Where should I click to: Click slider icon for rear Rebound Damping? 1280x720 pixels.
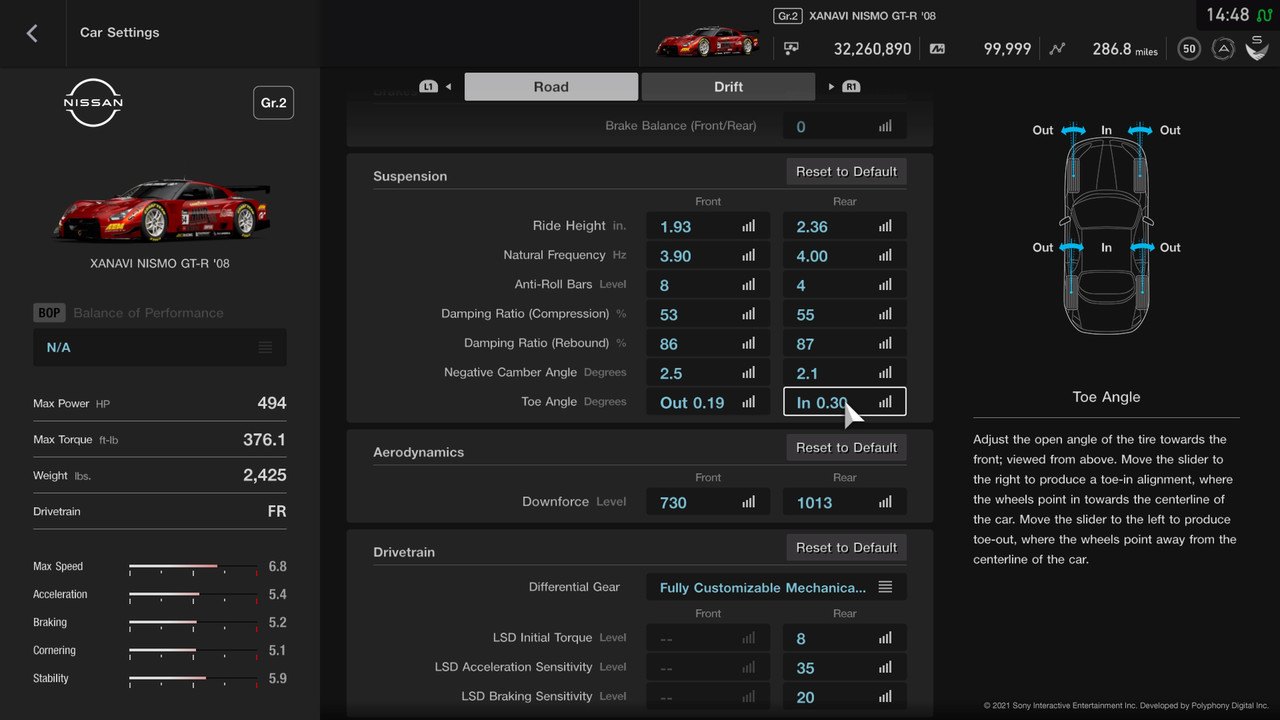[x=885, y=343]
